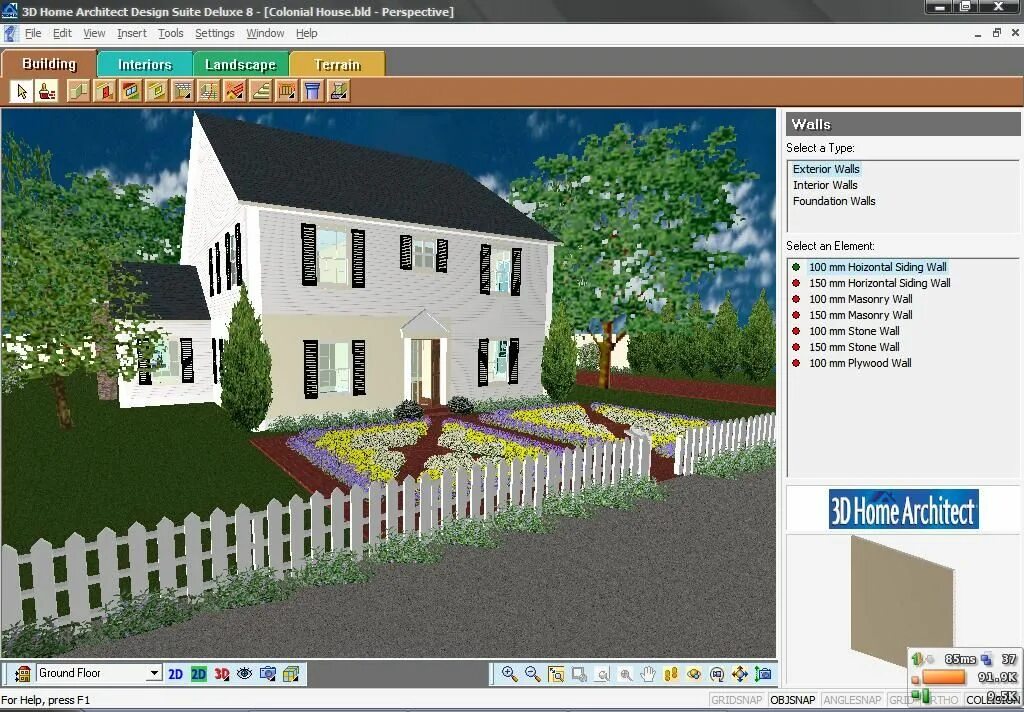This screenshot has height=712, width=1024.
Task: Switch to blue 2D plan view
Action: click(x=176, y=673)
